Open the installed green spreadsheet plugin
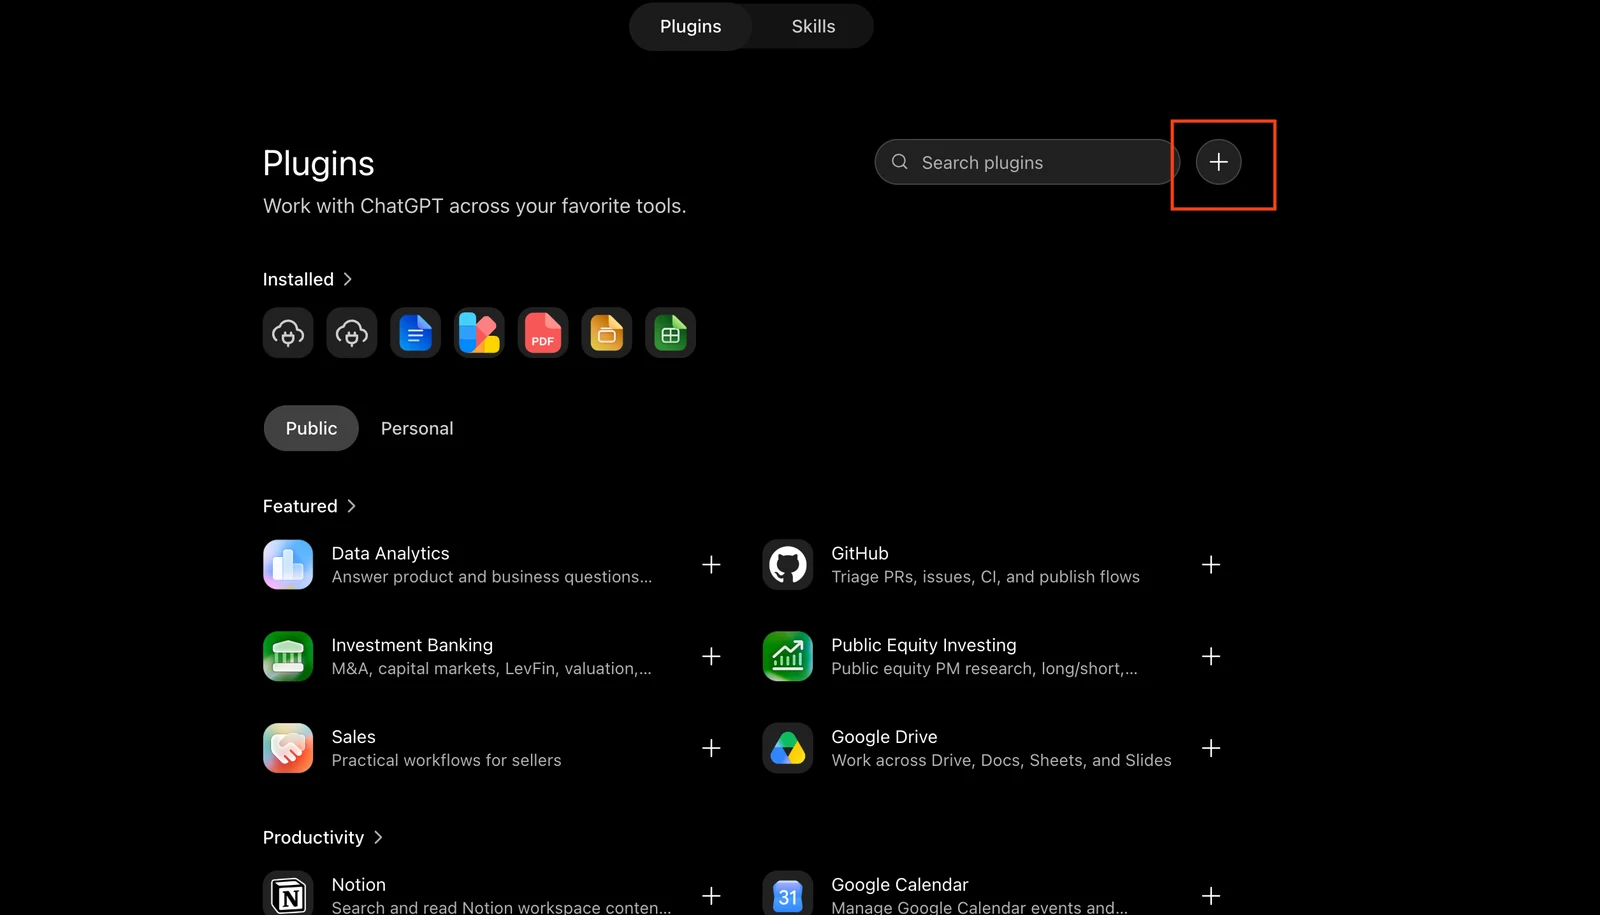This screenshot has width=1600, height=915. 670,333
